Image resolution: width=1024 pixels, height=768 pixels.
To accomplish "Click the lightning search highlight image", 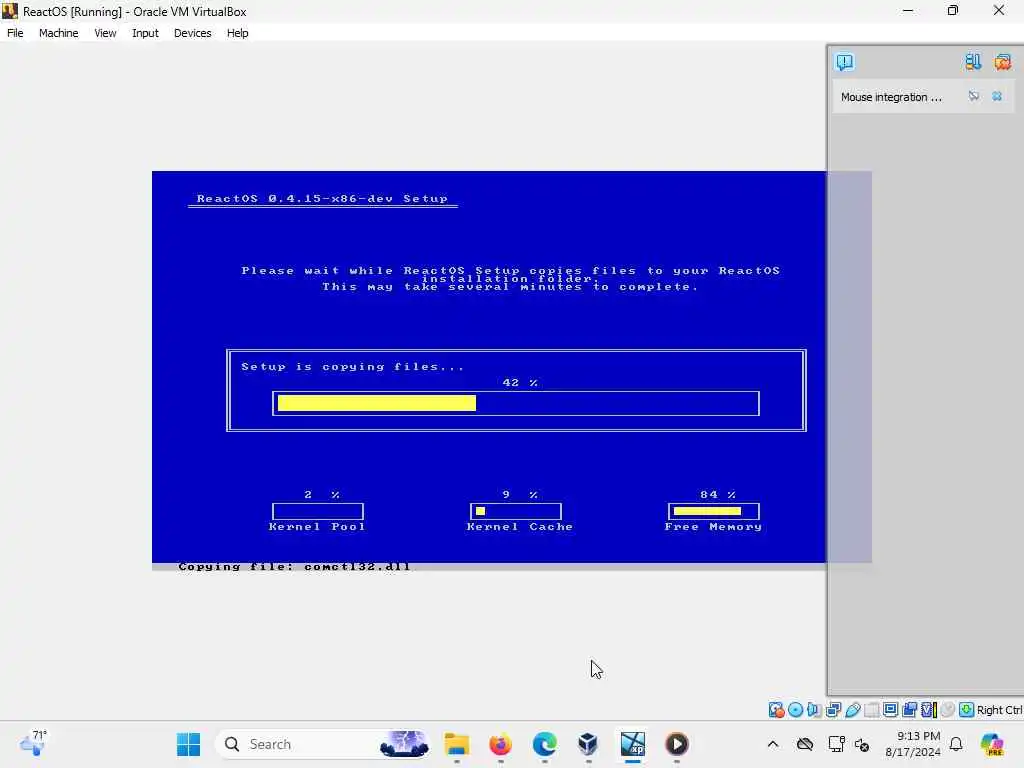I will pos(404,744).
